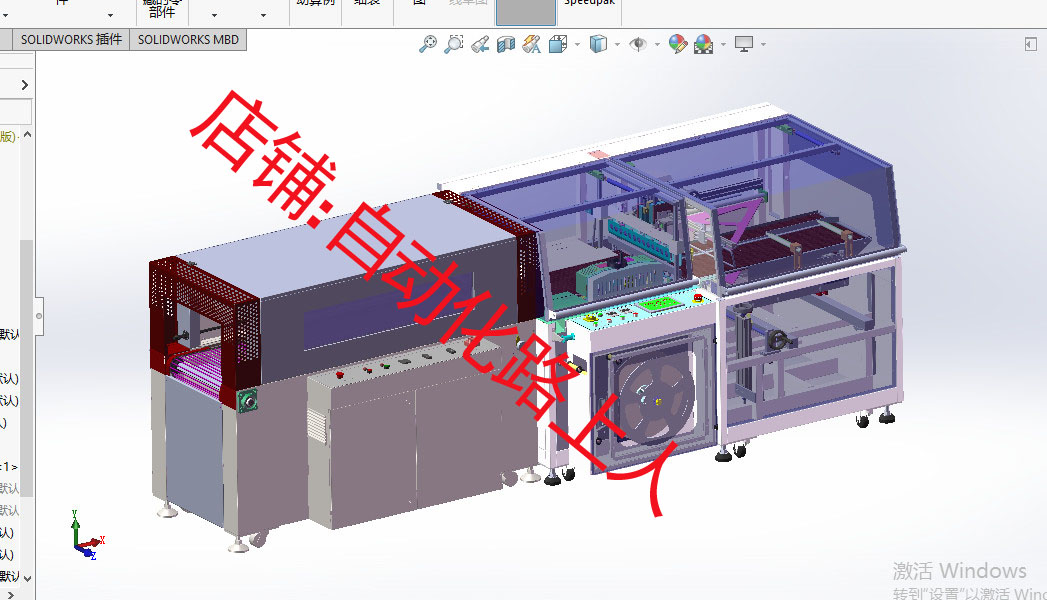Click the Apply Scene icon
The image size is (1047, 600).
703,44
